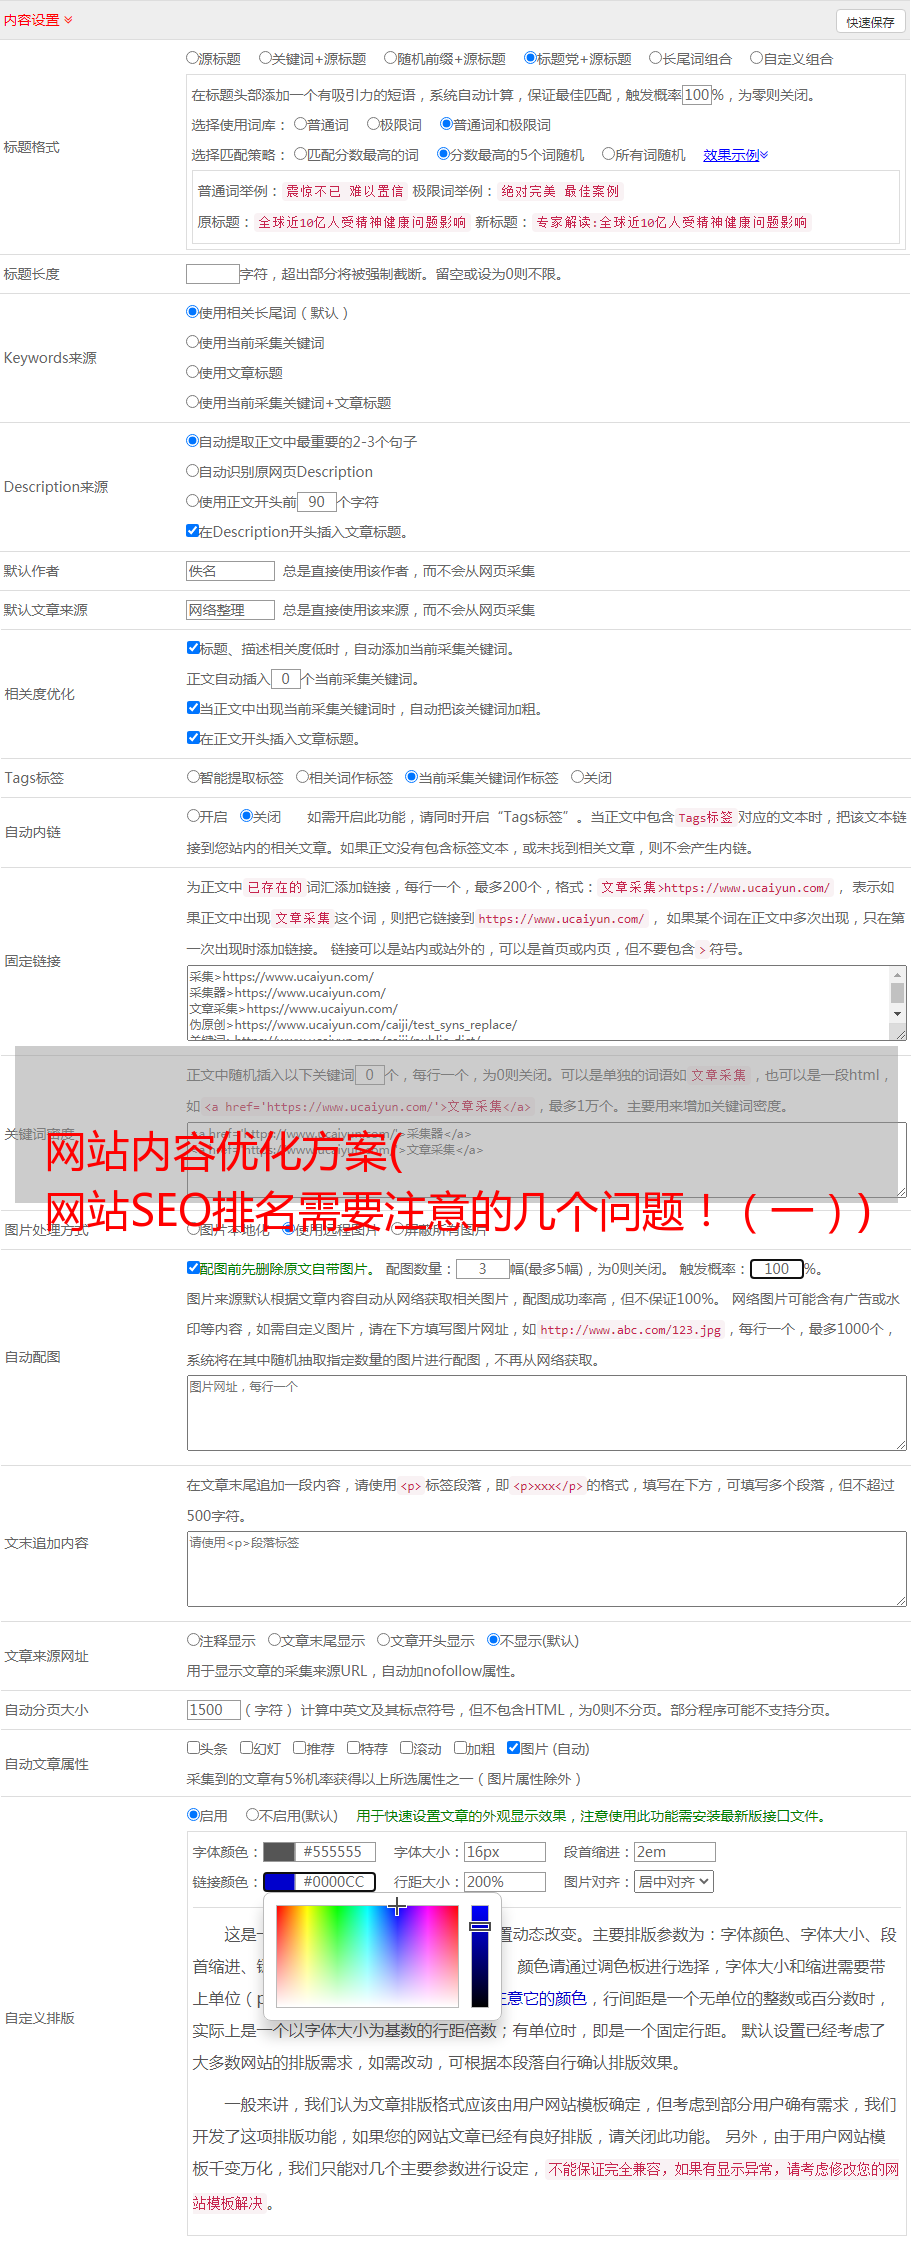Enable 自动内链 with 开启 option
The image size is (912, 2249).
click(x=194, y=816)
